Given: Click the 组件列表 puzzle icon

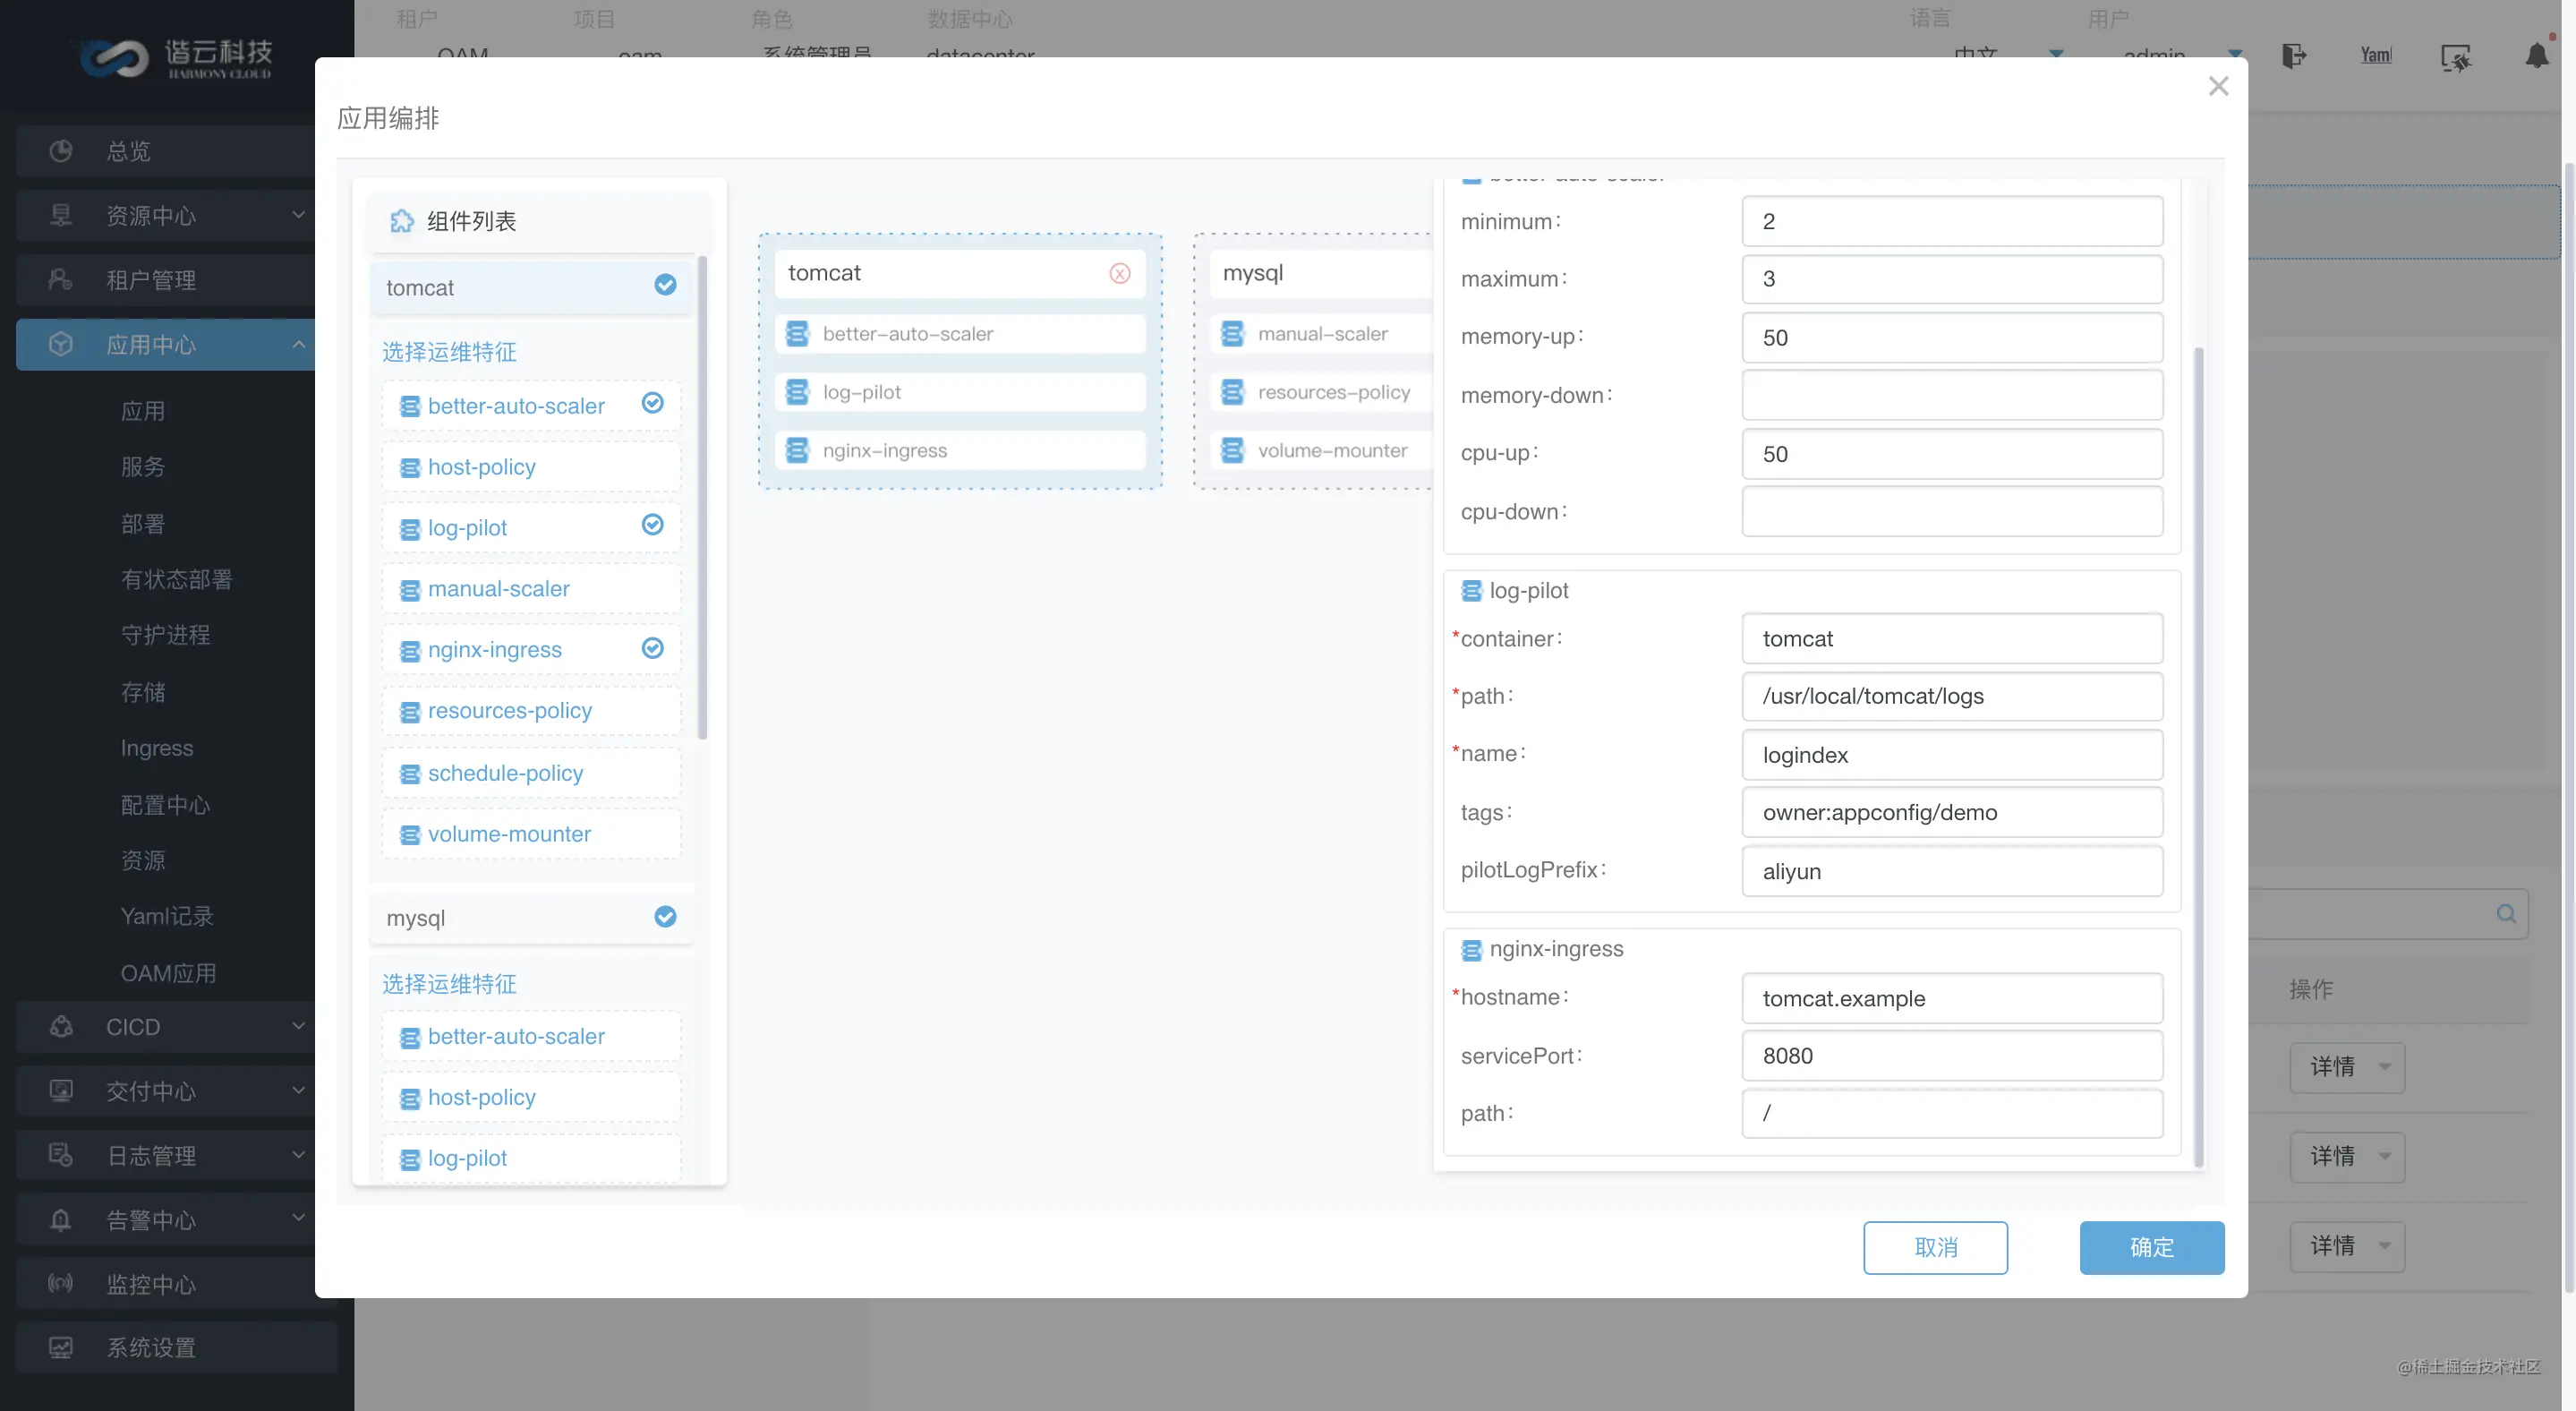Looking at the screenshot, I should tap(402, 221).
